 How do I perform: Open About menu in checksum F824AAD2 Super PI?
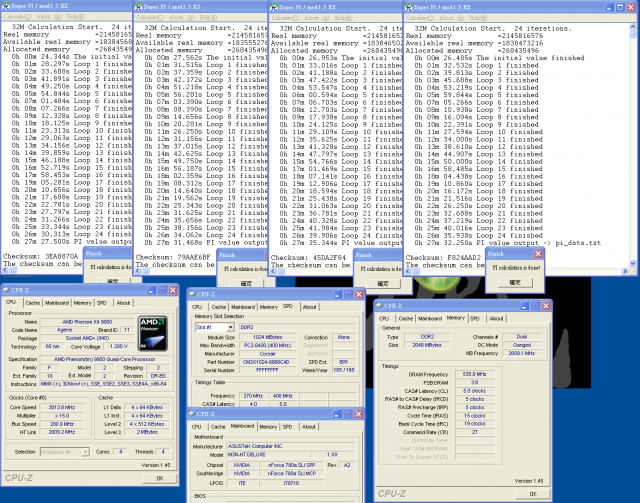pyautogui.click(x=452, y=18)
